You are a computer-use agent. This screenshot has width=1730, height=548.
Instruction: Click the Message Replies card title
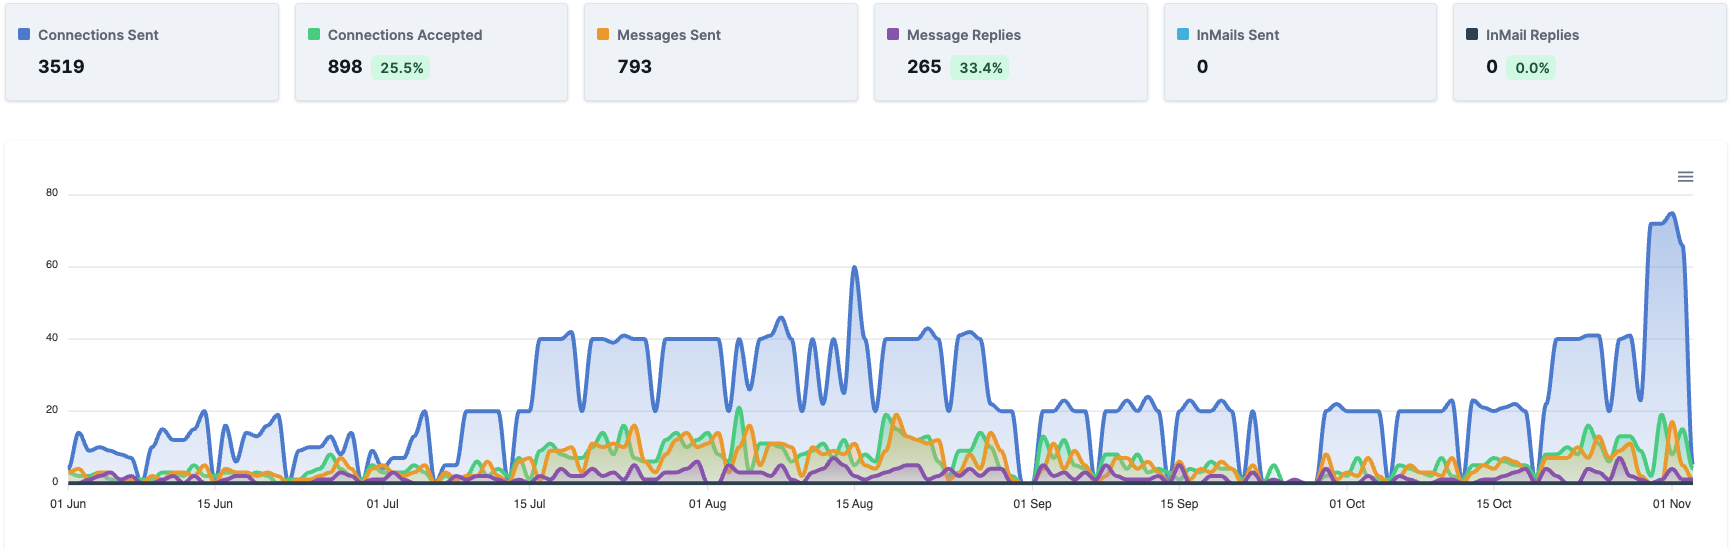point(963,35)
